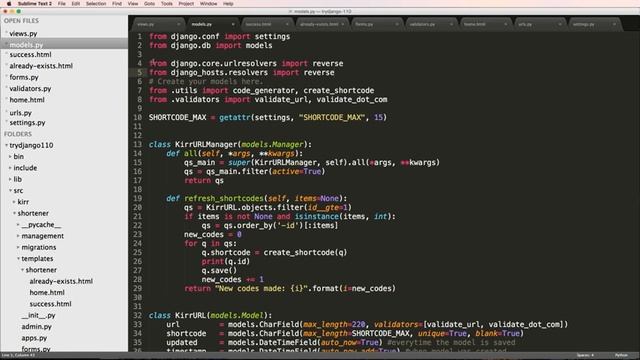
Task: Click line number 13 in the gutter
Action: click(x=137, y=144)
